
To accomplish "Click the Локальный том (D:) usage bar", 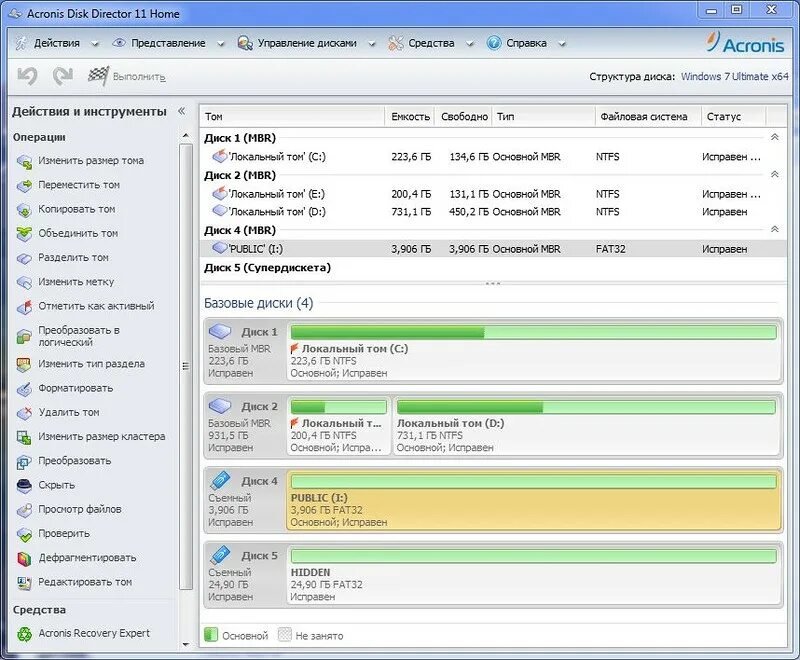I will pos(586,407).
